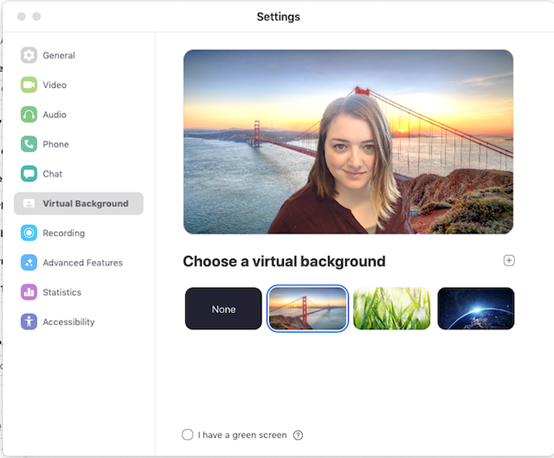Go to the General tab label
Image resolution: width=554 pixels, height=458 pixels.
59,55
